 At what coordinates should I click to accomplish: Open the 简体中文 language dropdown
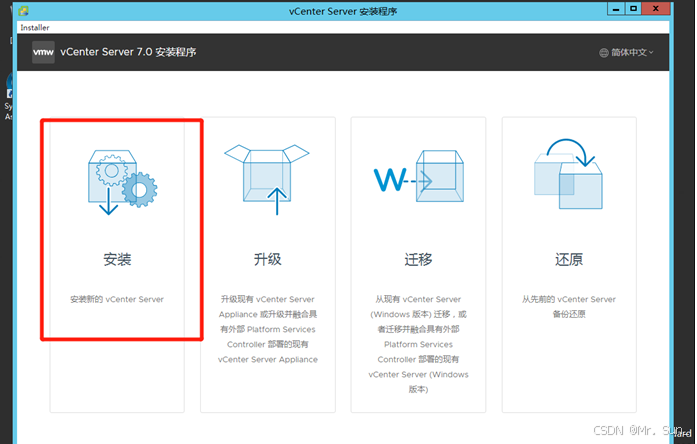(627, 52)
